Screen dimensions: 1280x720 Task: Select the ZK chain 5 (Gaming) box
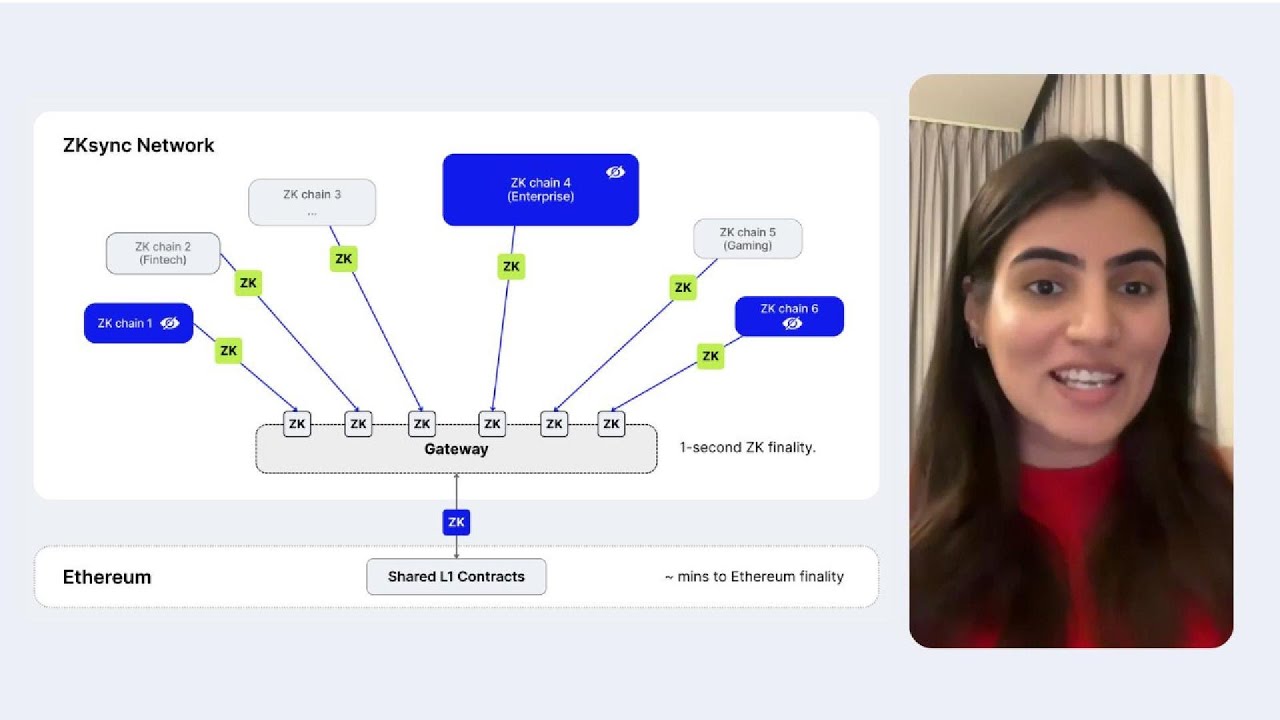tap(748, 239)
